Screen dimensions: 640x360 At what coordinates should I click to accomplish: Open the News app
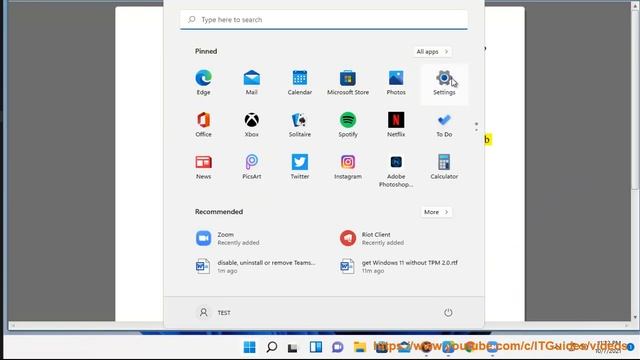[x=203, y=167]
